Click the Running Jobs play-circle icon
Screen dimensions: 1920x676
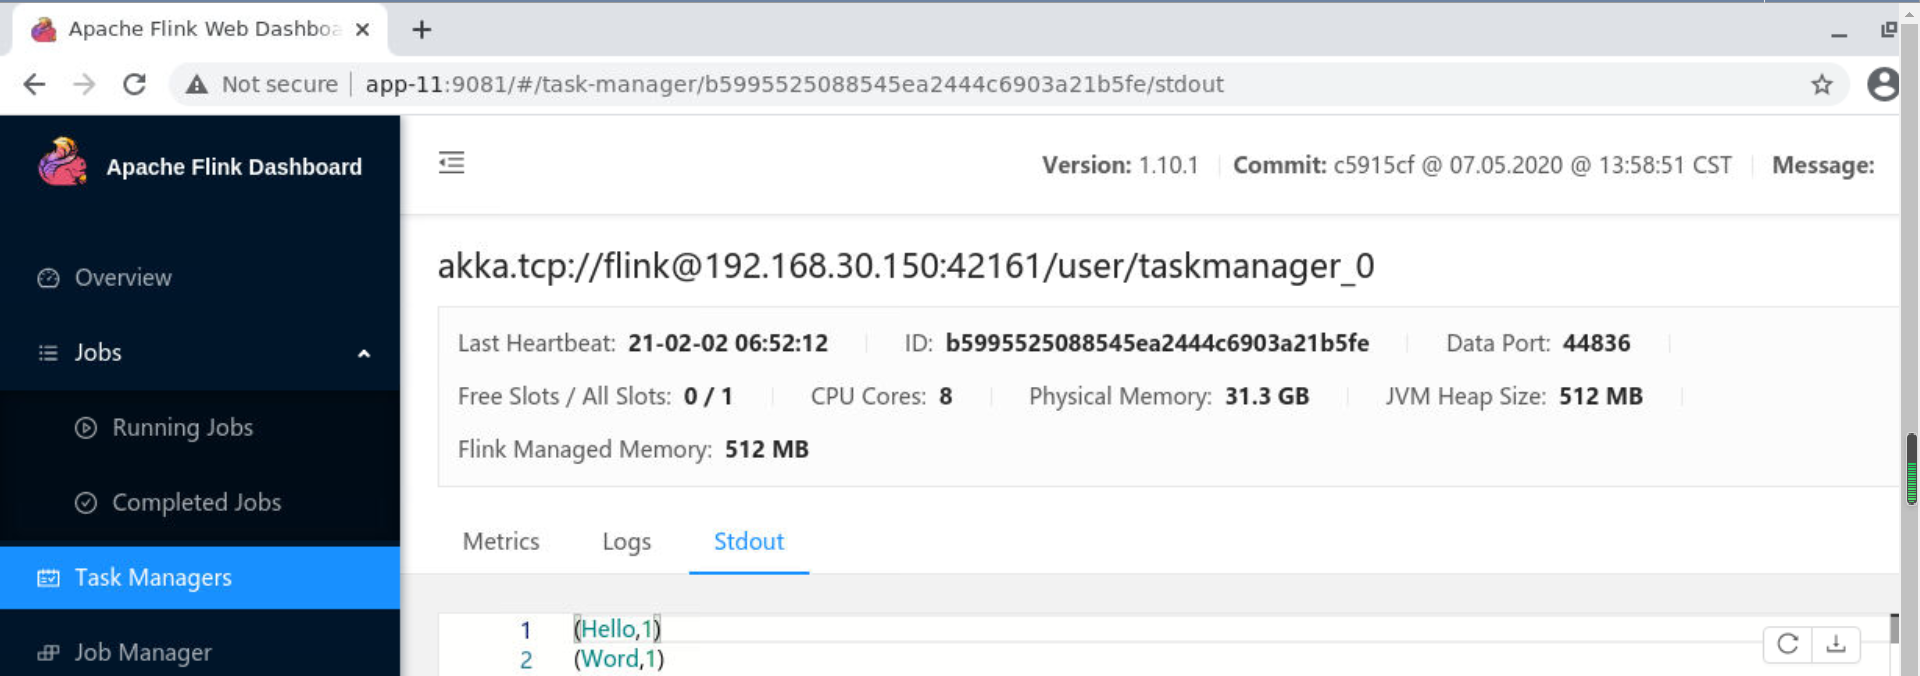[86, 428]
